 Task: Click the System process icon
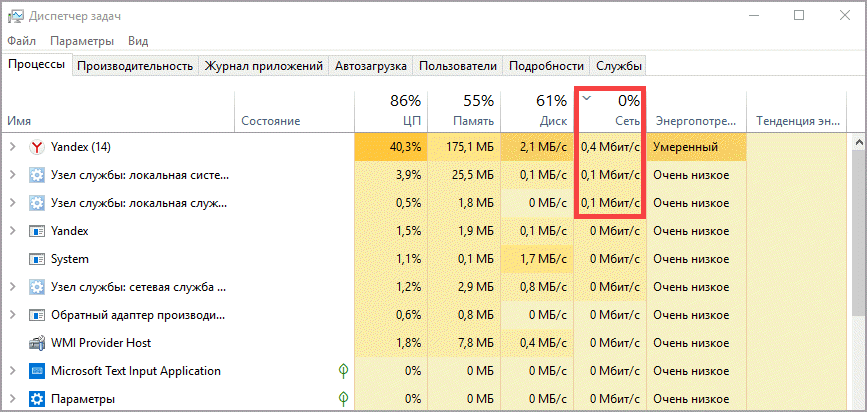pyautogui.click(x=37, y=259)
